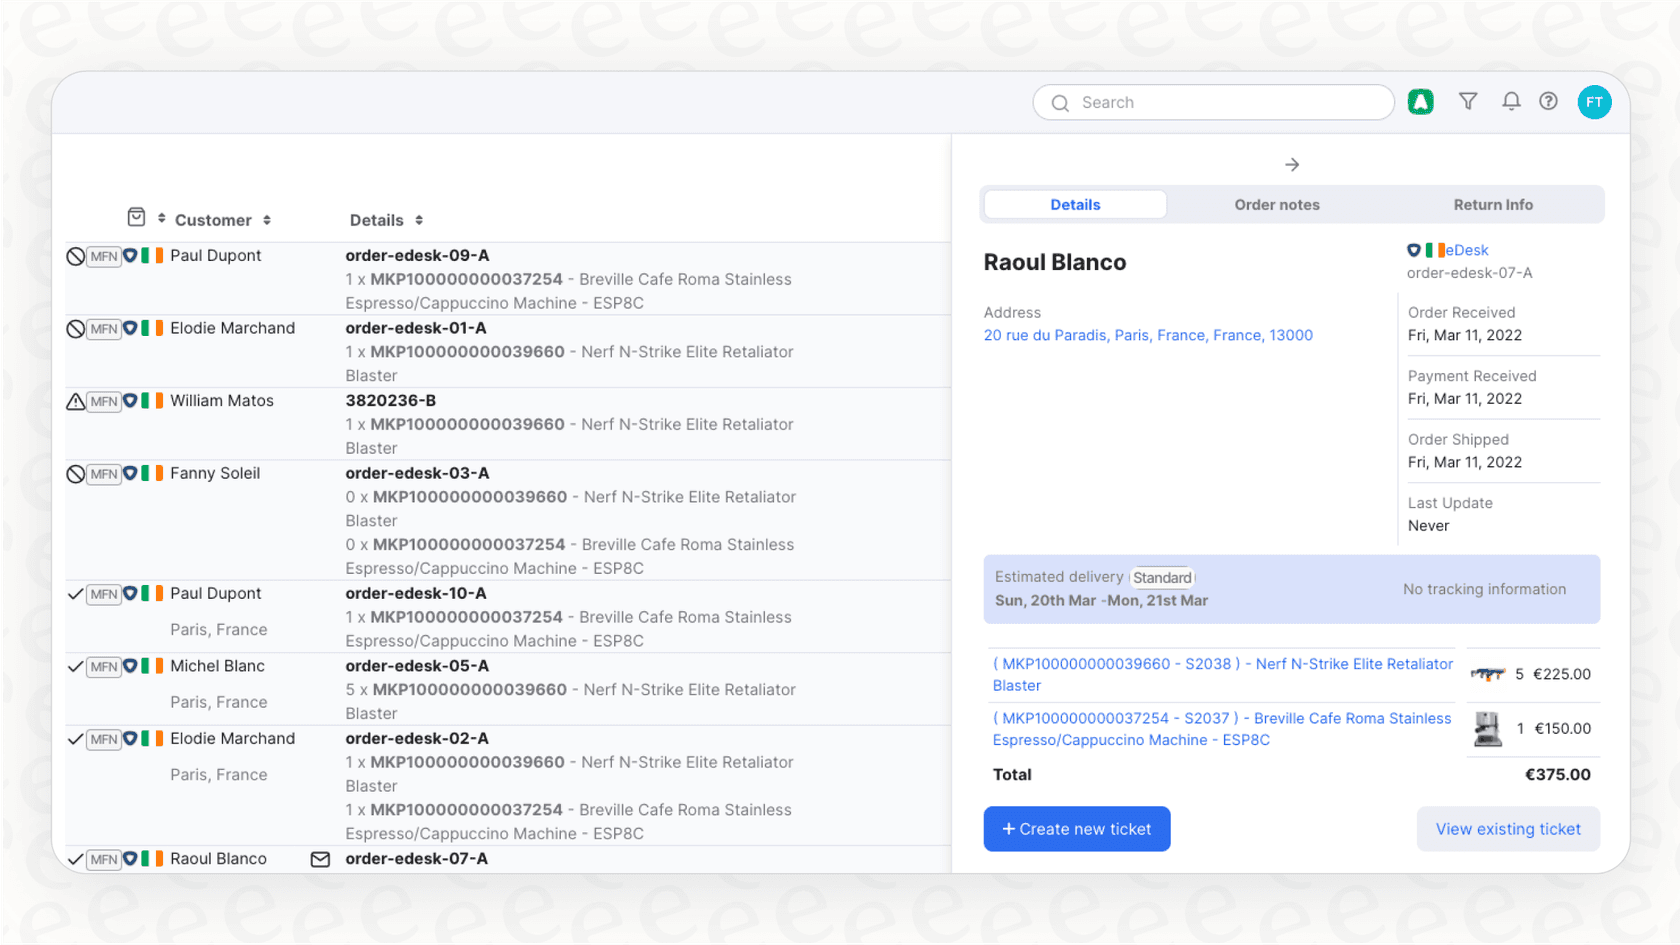This screenshot has height=945, width=1680.
Task: Click the shield icon beside Fanny Soleil
Action: tap(130, 474)
